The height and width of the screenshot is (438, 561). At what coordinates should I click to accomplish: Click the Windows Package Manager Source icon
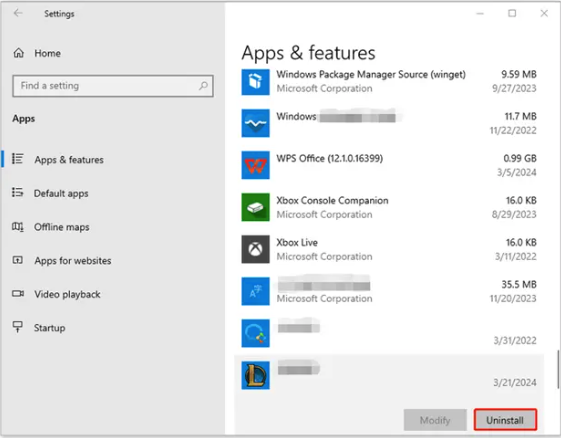coord(255,82)
